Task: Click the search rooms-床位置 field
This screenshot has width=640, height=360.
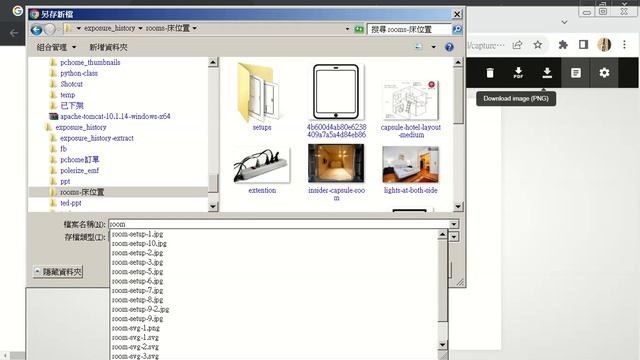Action: point(409,29)
